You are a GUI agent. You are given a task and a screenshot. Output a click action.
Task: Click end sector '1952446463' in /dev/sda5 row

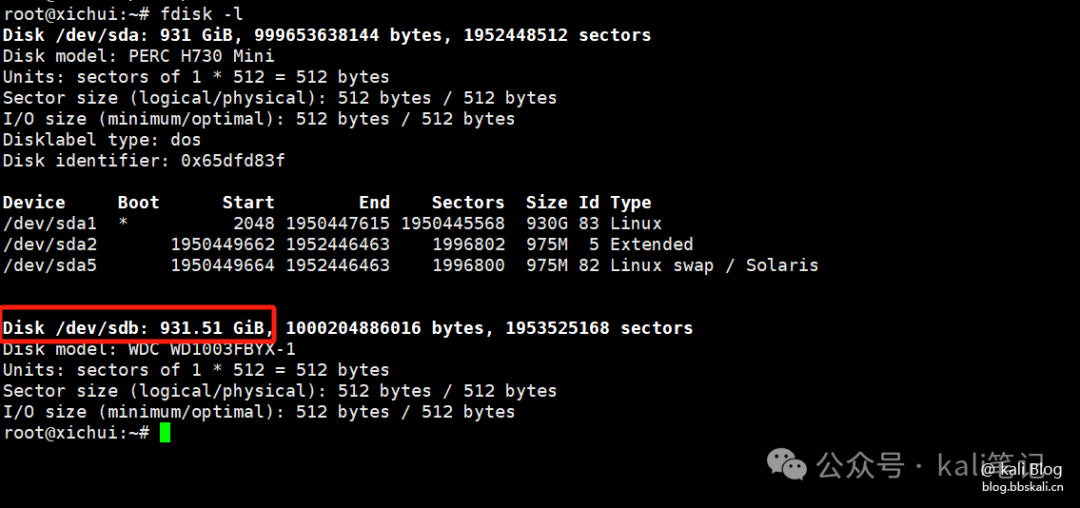tap(338, 266)
